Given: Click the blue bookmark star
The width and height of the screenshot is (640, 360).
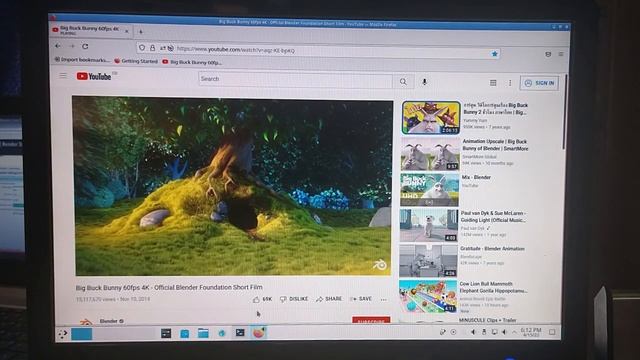Looking at the screenshot, I should 495,53.
